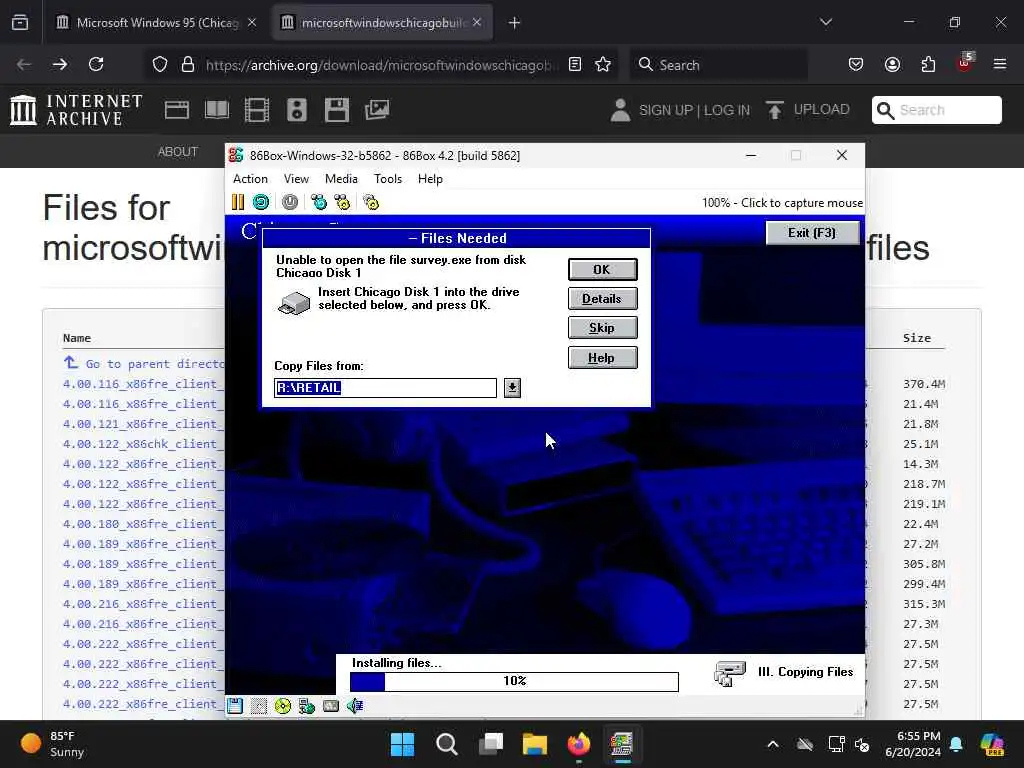The image size is (1024, 768).
Task: Open Pocket save icon in Firefox toolbar
Action: tap(856, 64)
